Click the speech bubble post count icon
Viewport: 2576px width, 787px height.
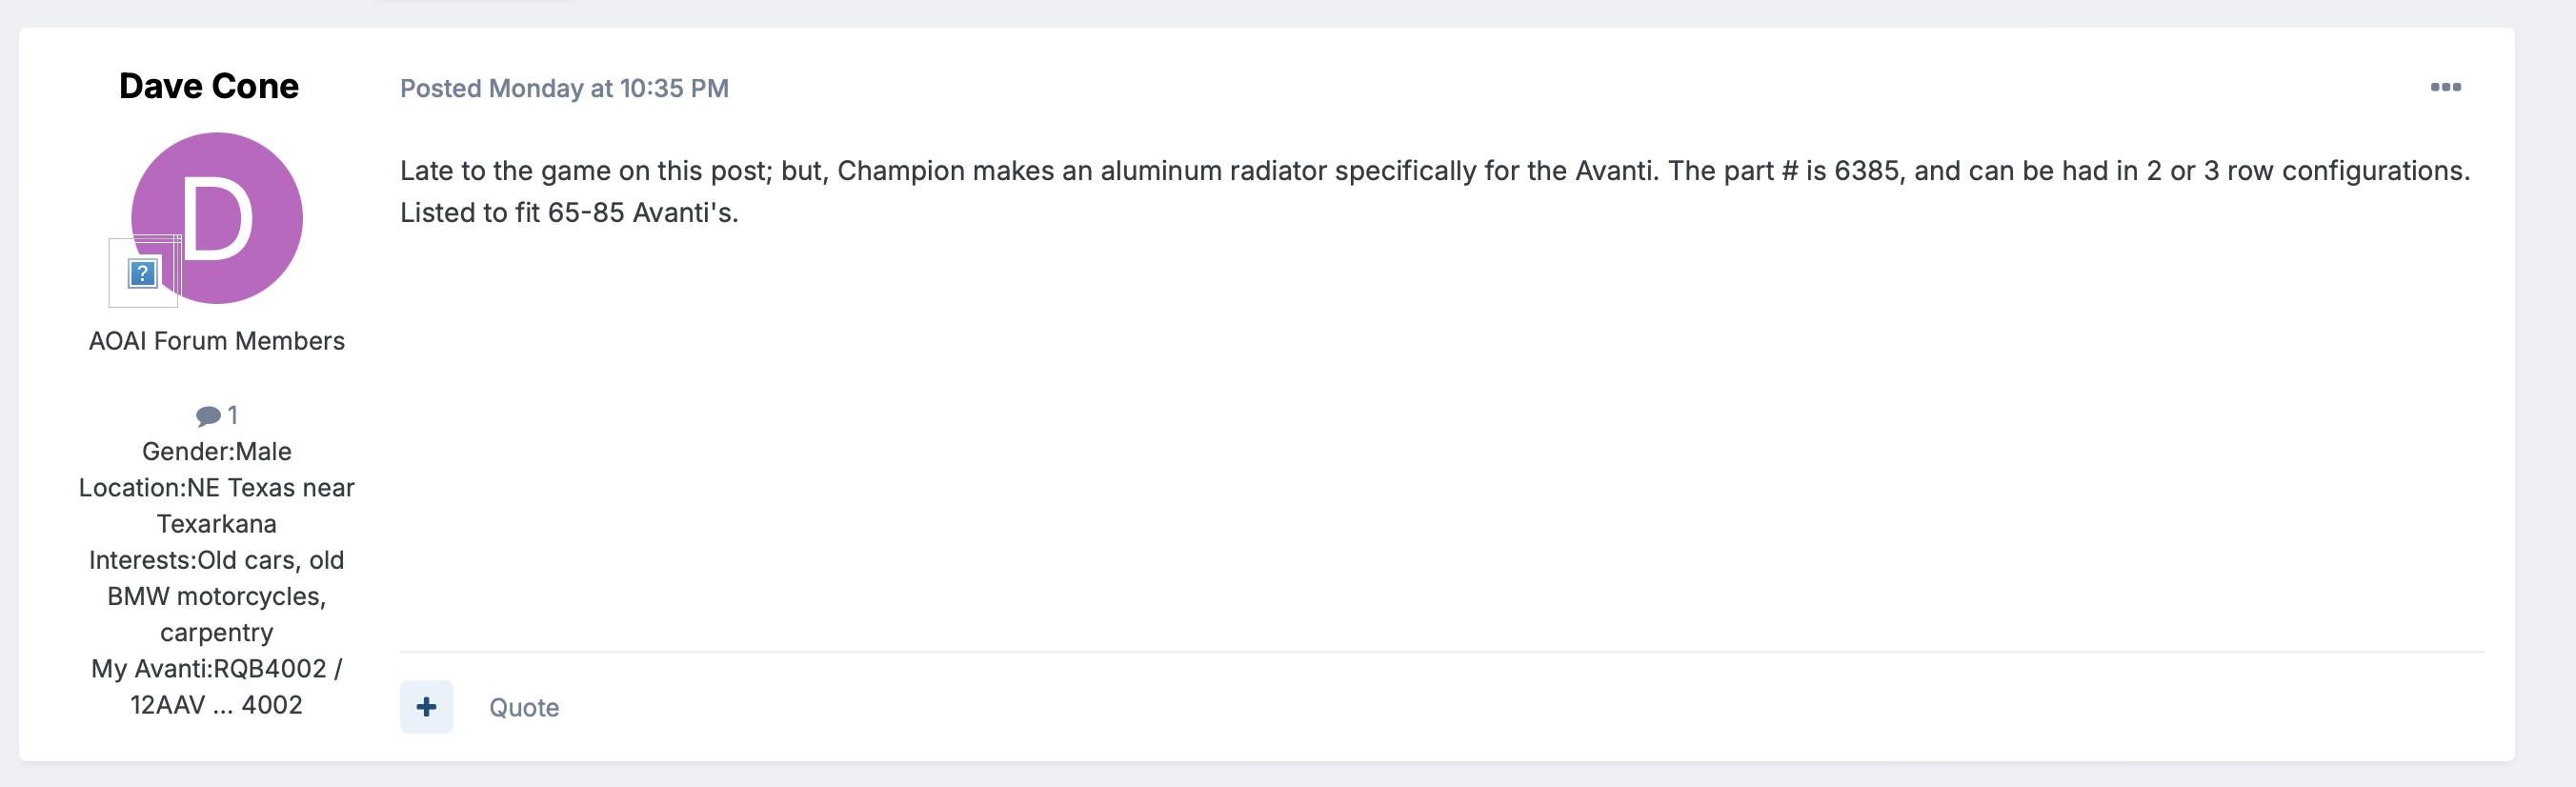tap(207, 415)
